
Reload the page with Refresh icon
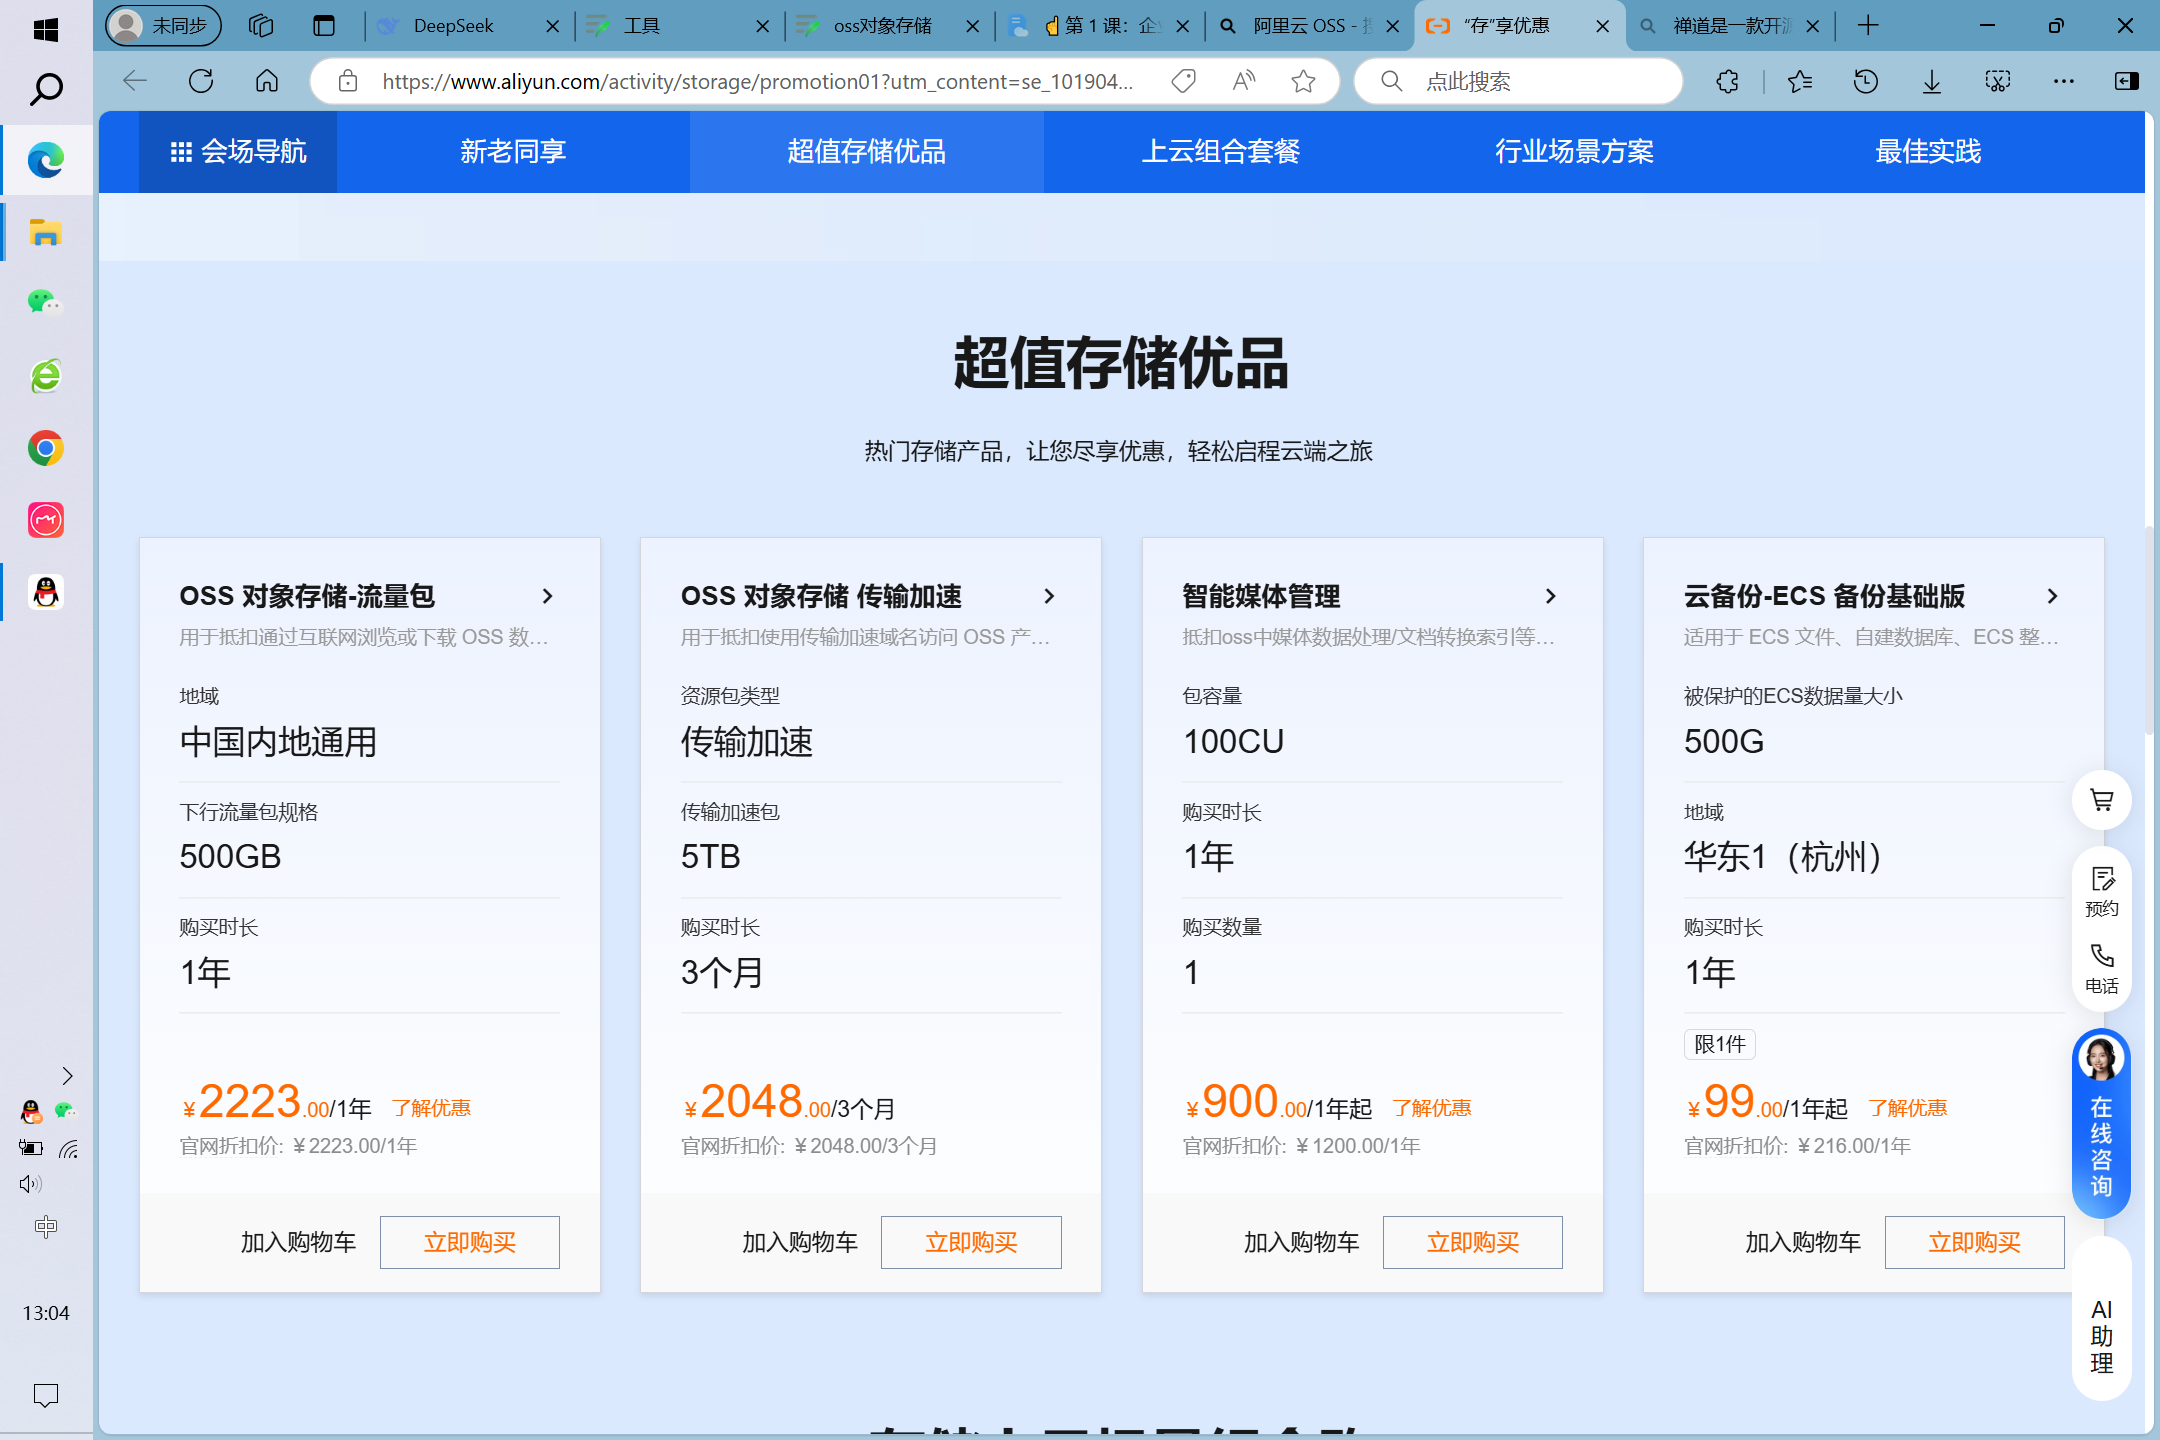click(x=201, y=81)
